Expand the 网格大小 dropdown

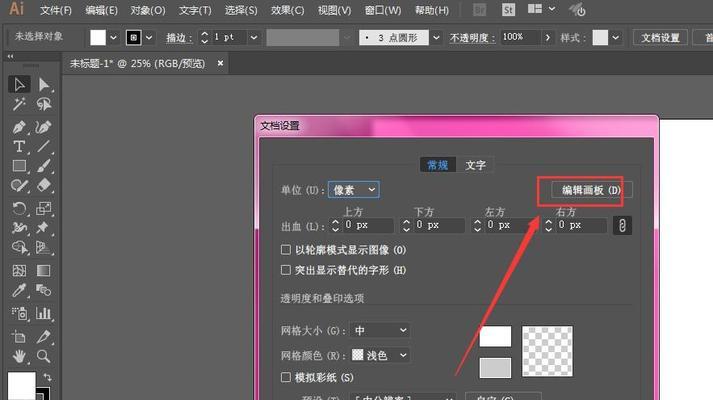click(381, 330)
